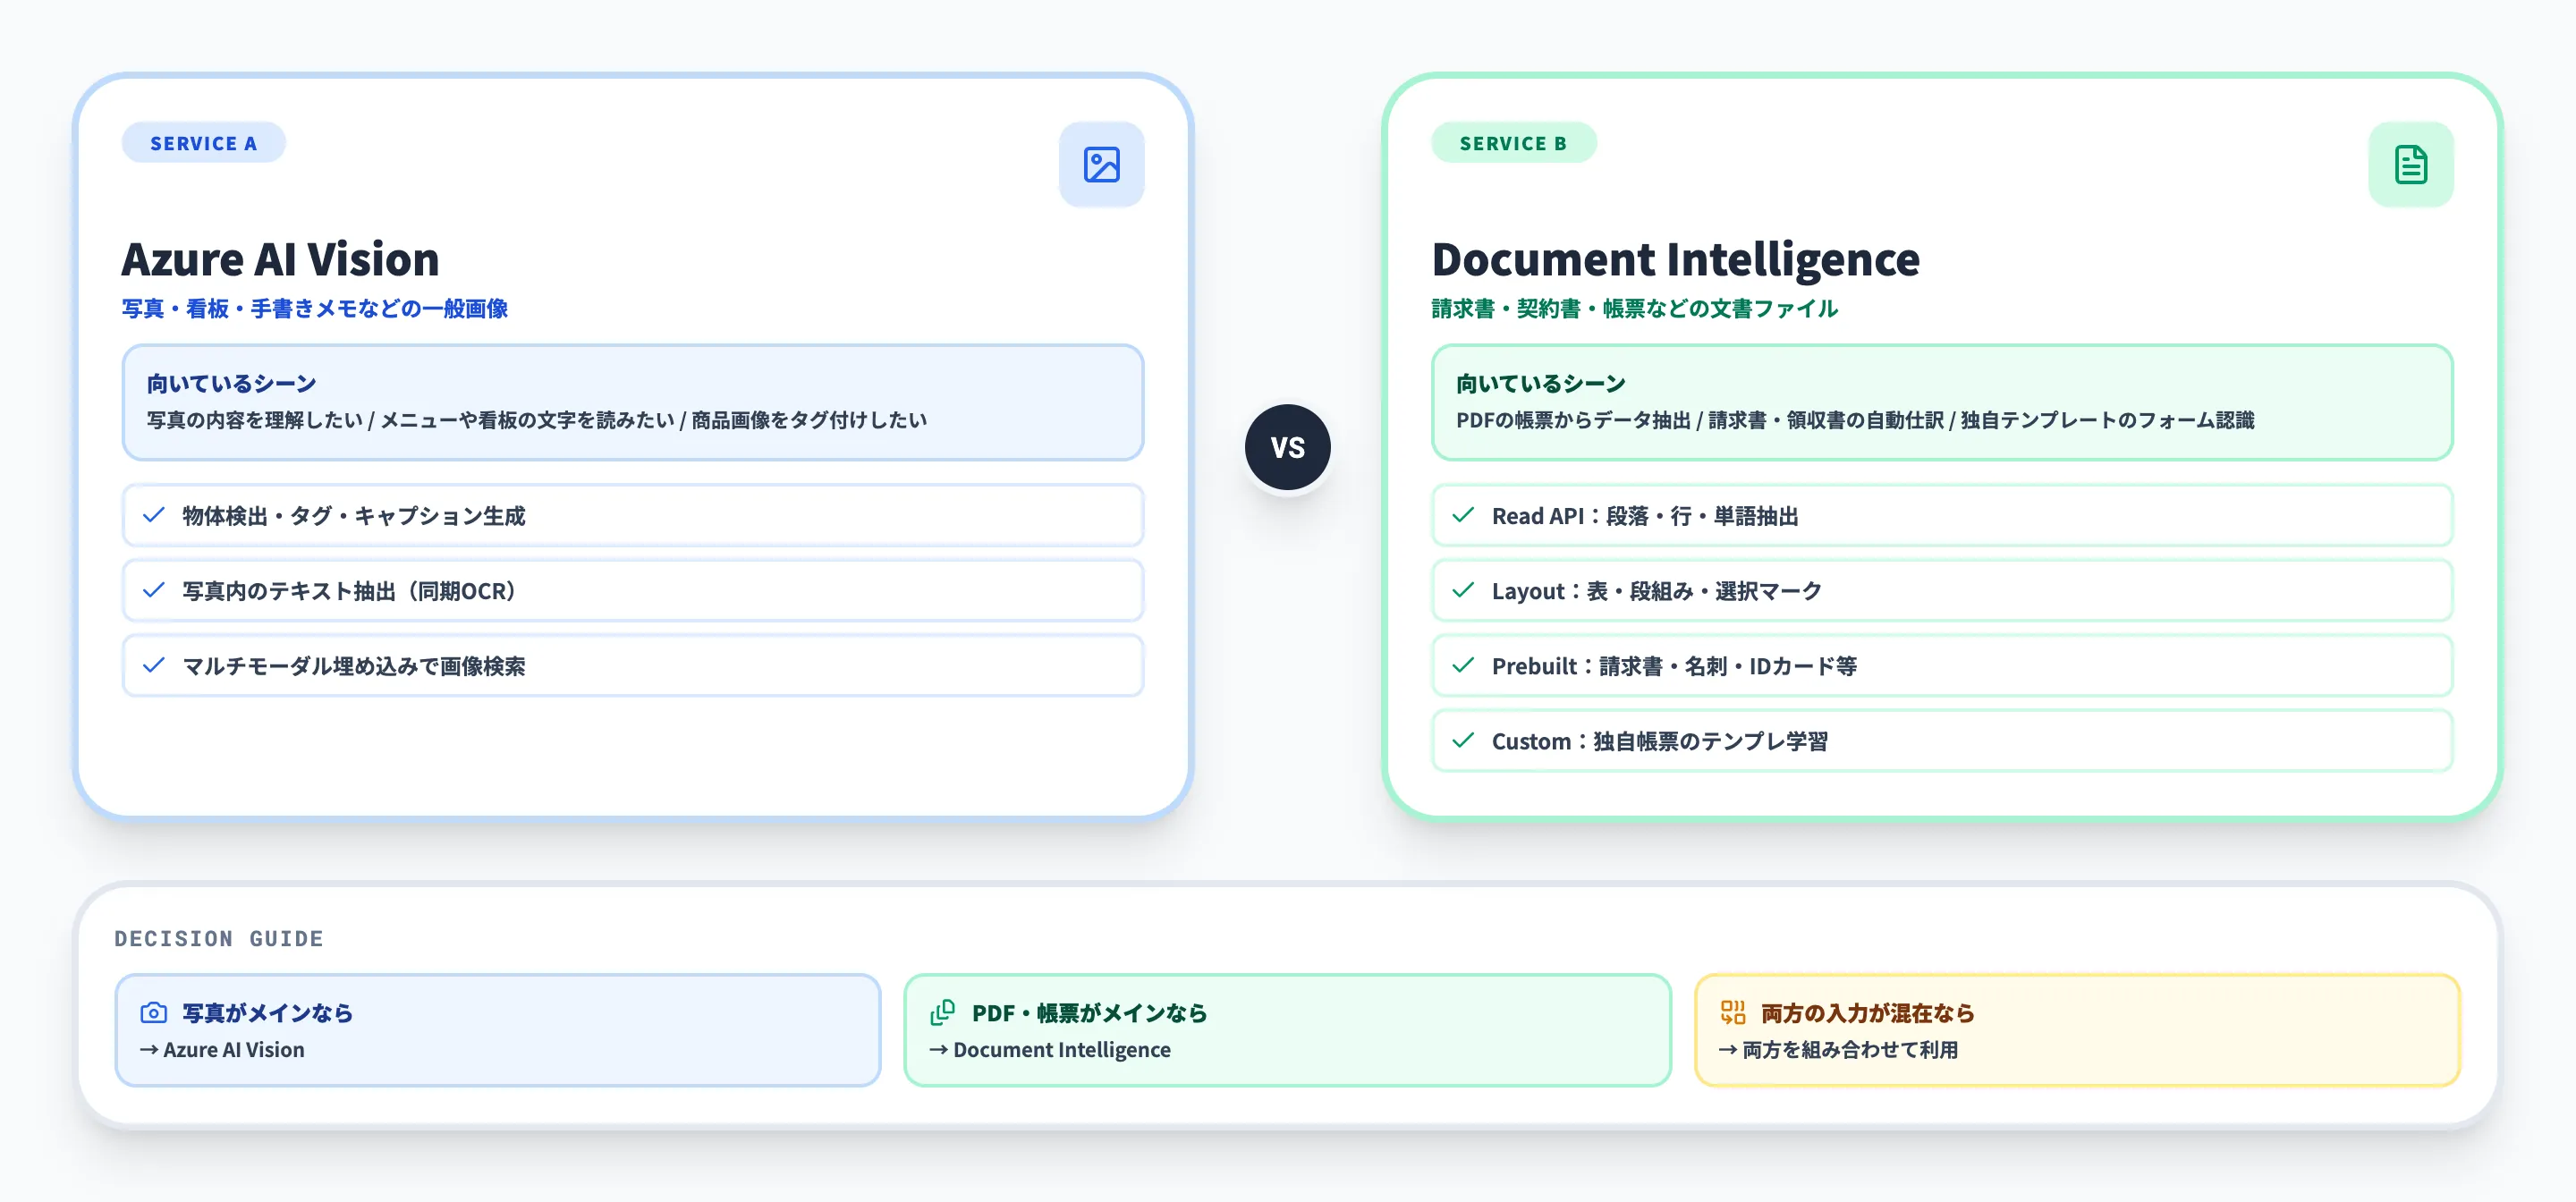Expand the DECISION GUIDE panel
2576x1202 pixels.
[x=219, y=938]
